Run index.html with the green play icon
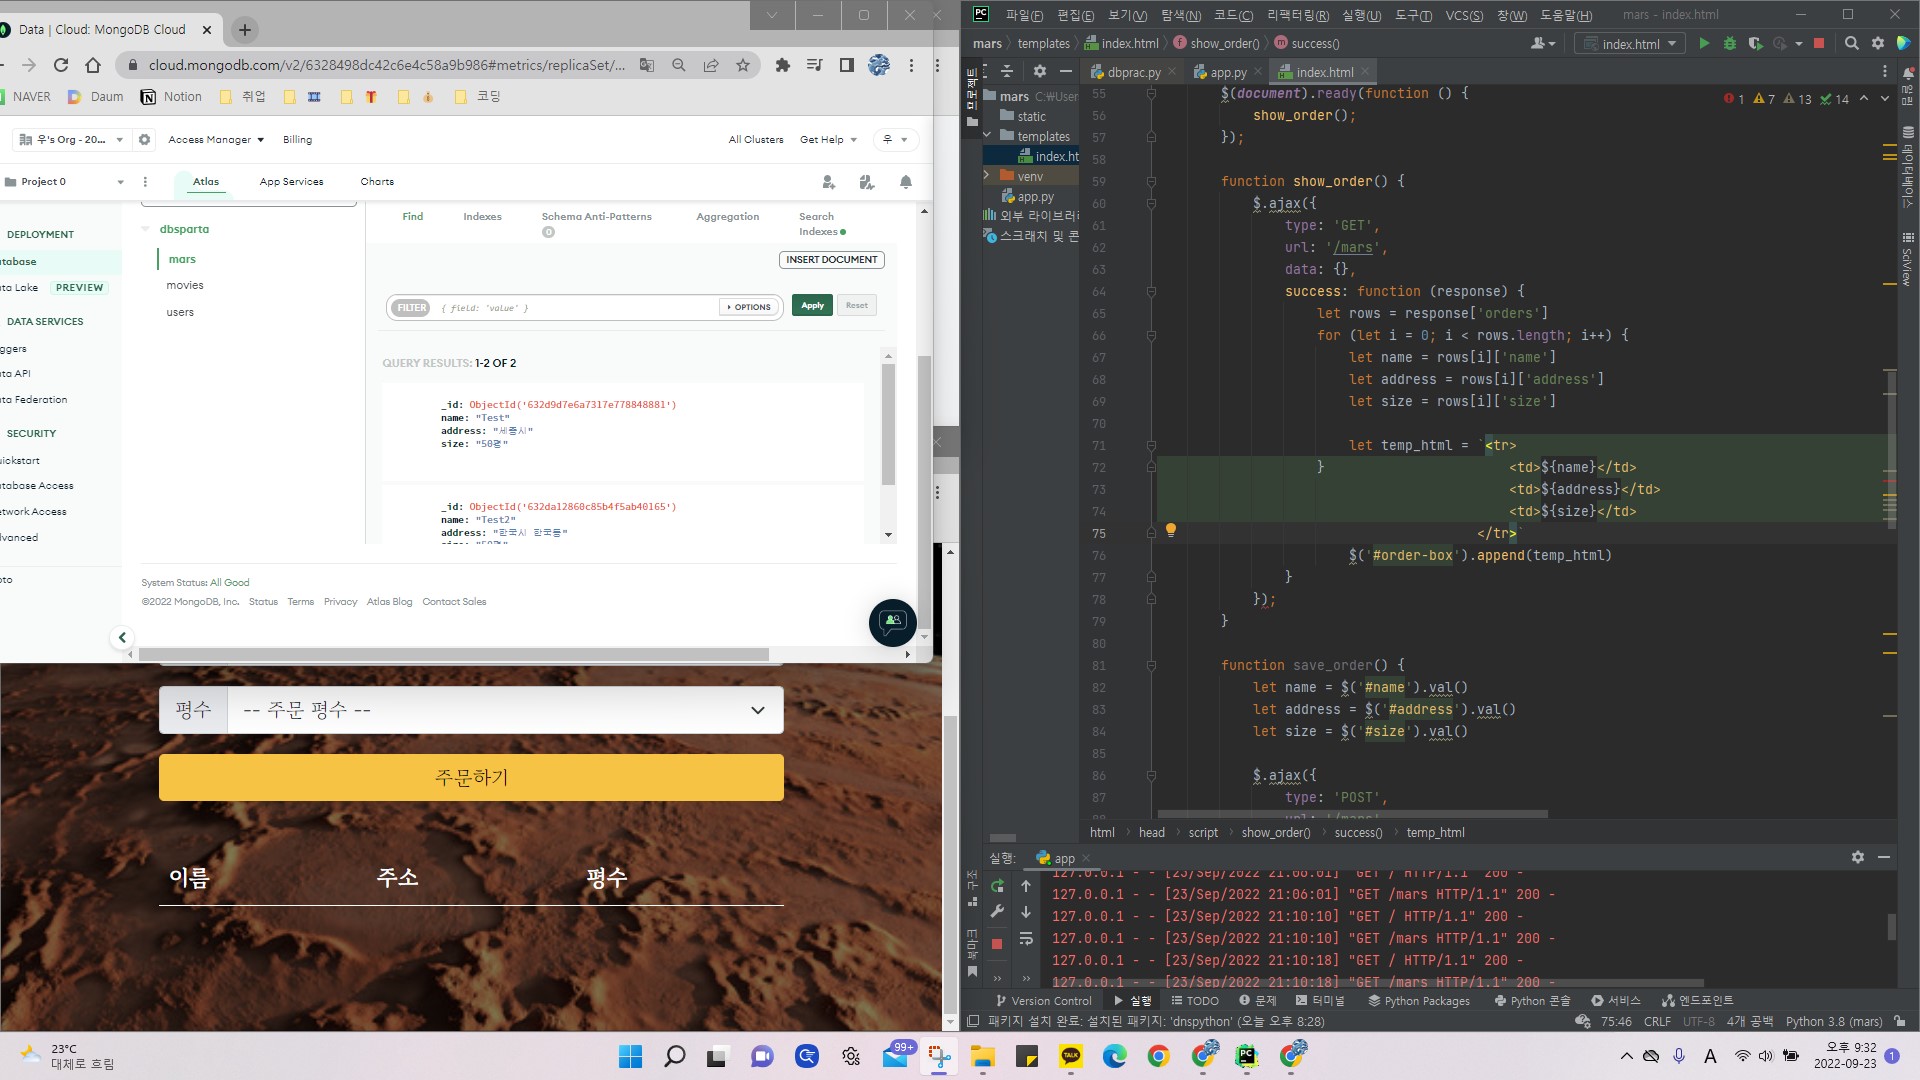This screenshot has width=1920, height=1080. (1704, 43)
